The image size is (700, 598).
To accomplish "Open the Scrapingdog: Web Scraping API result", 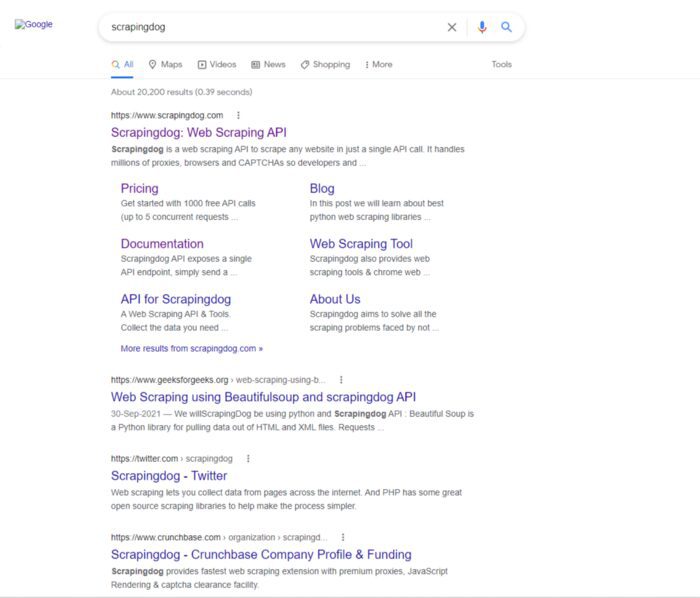I will [198, 132].
